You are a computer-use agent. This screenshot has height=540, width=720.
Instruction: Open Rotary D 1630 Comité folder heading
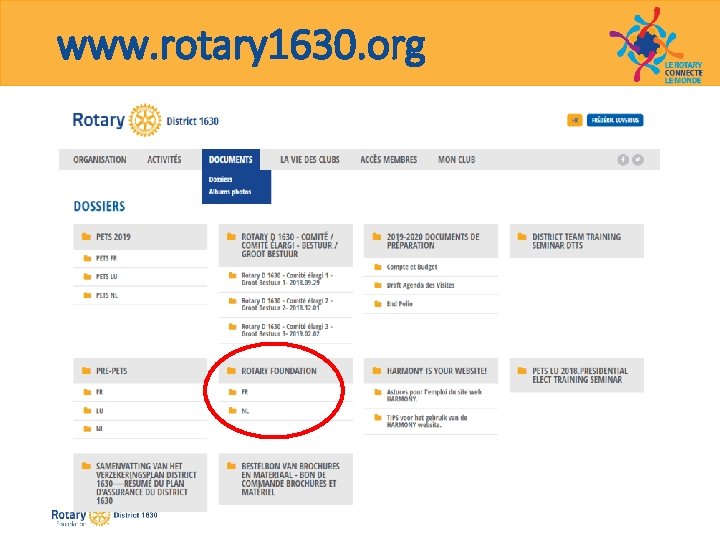[x=286, y=245]
